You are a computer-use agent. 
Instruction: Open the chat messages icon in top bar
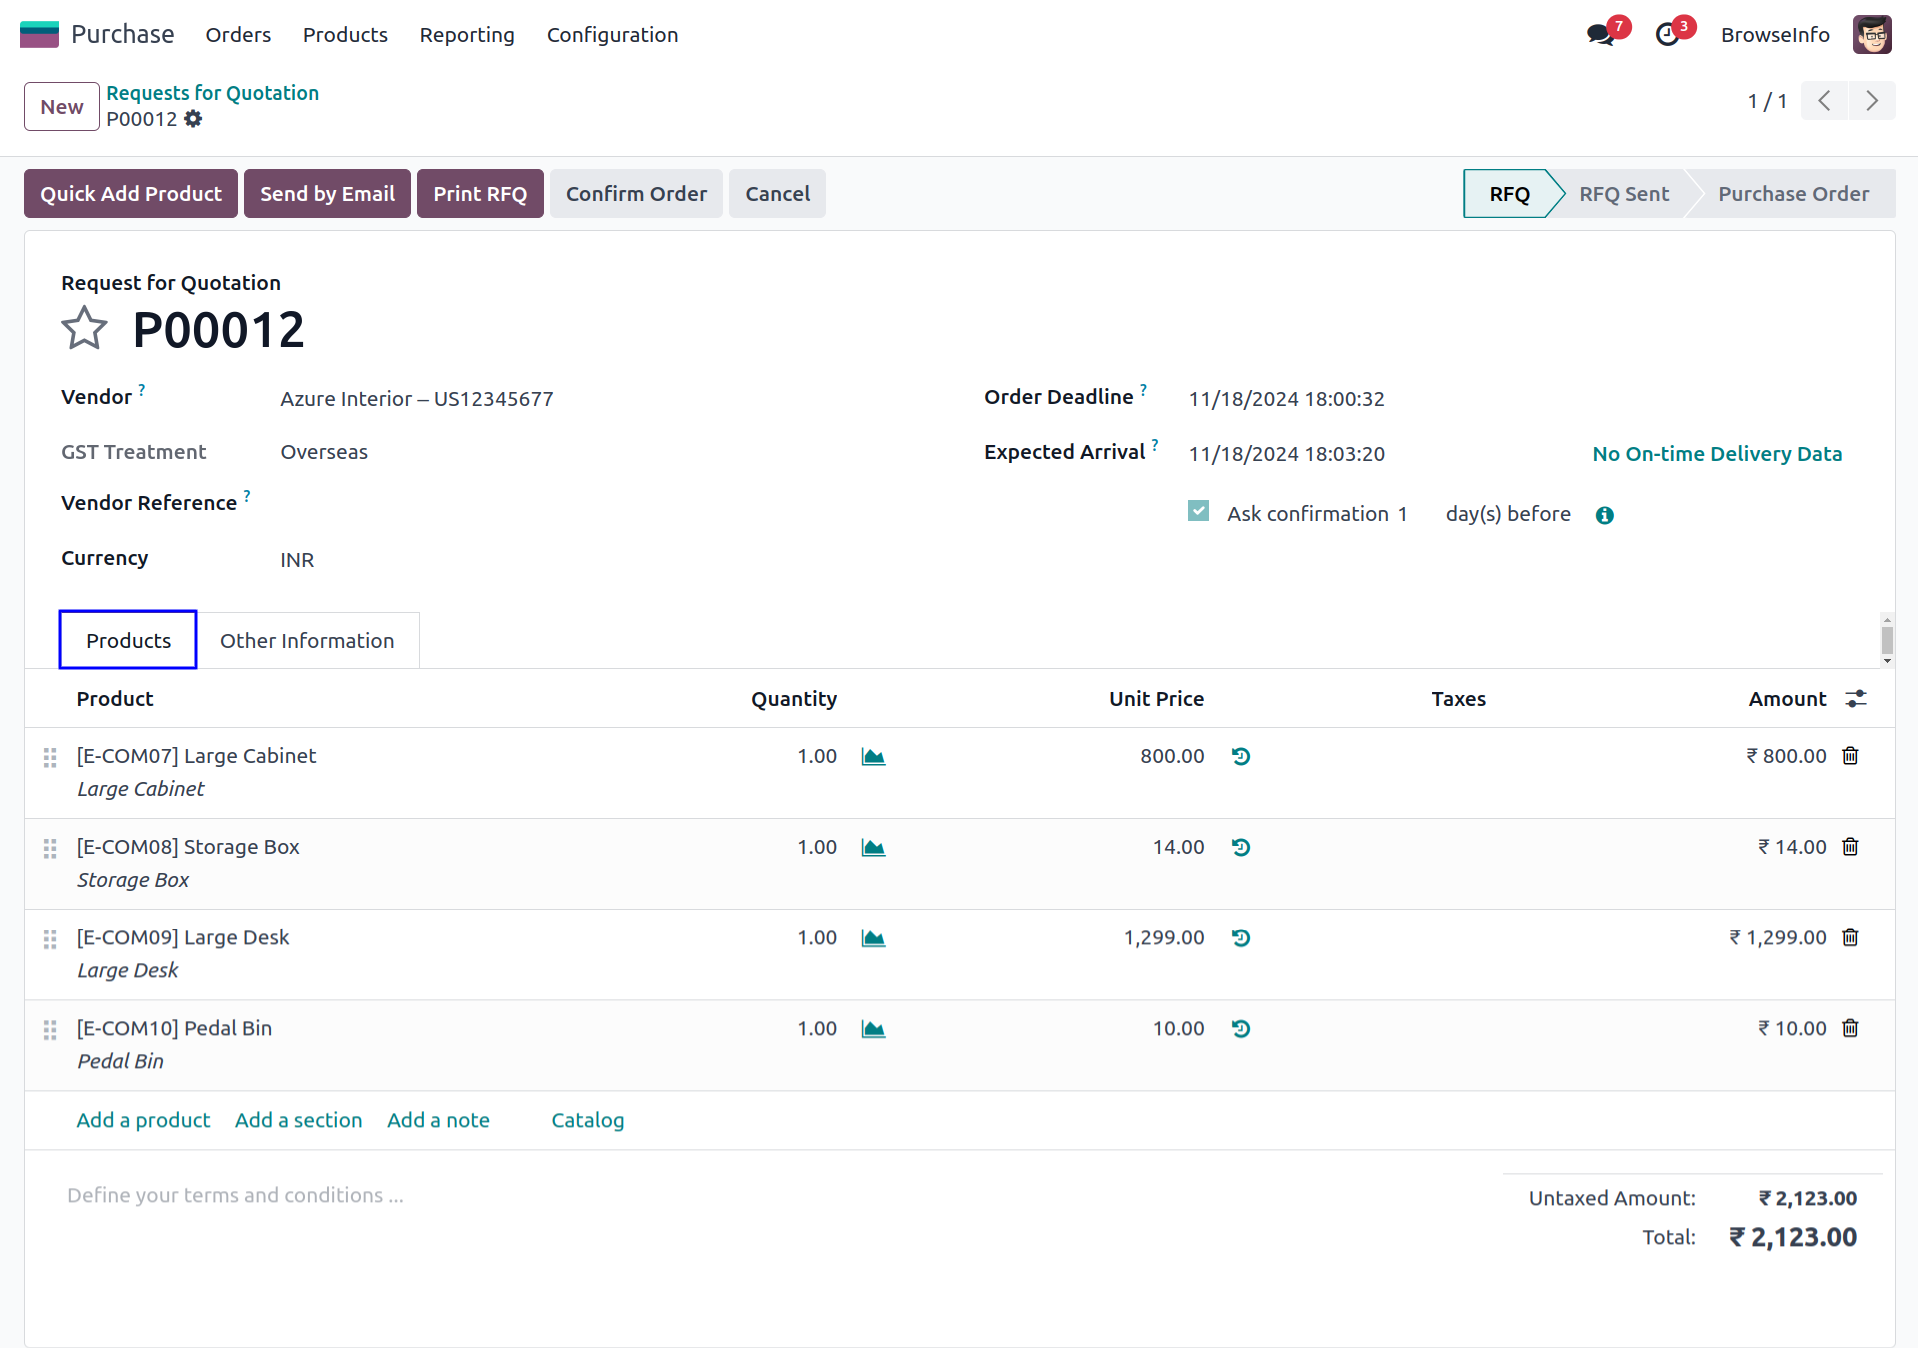[1600, 35]
